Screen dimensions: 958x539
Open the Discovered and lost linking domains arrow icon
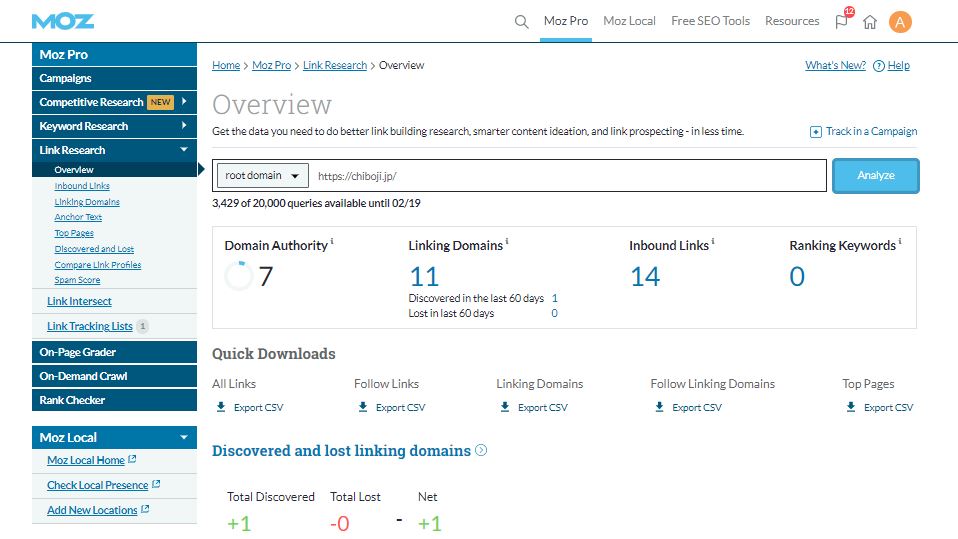pyautogui.click(x=481, y=450)
